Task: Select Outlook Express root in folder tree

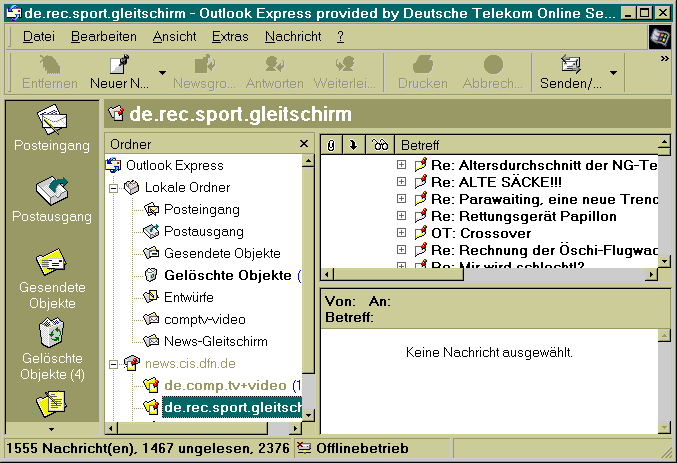Action: click(x=174, y=165)
